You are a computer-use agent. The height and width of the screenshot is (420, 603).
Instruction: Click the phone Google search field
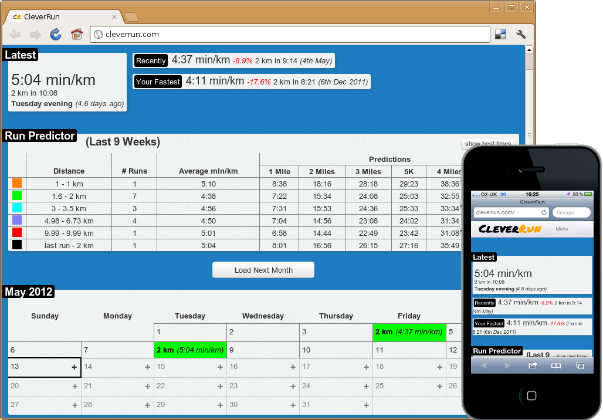(571, 212)
